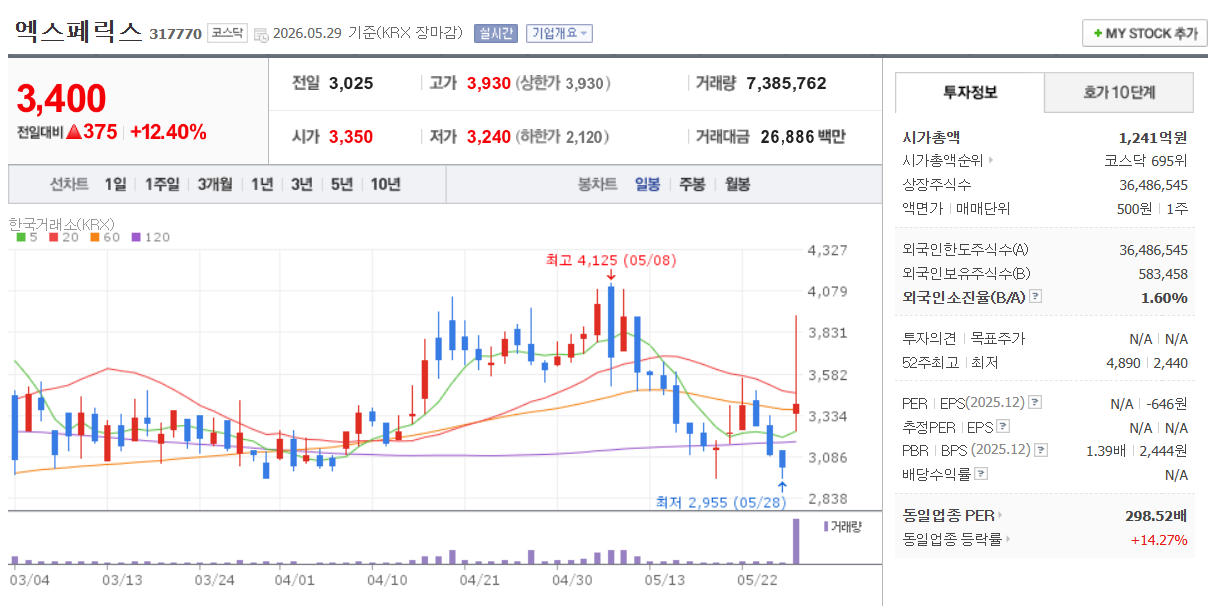Select the 10년 line chart period
Image resolution: width=1219 pixels, height=606 pixels.
click(x=386, y=184)
